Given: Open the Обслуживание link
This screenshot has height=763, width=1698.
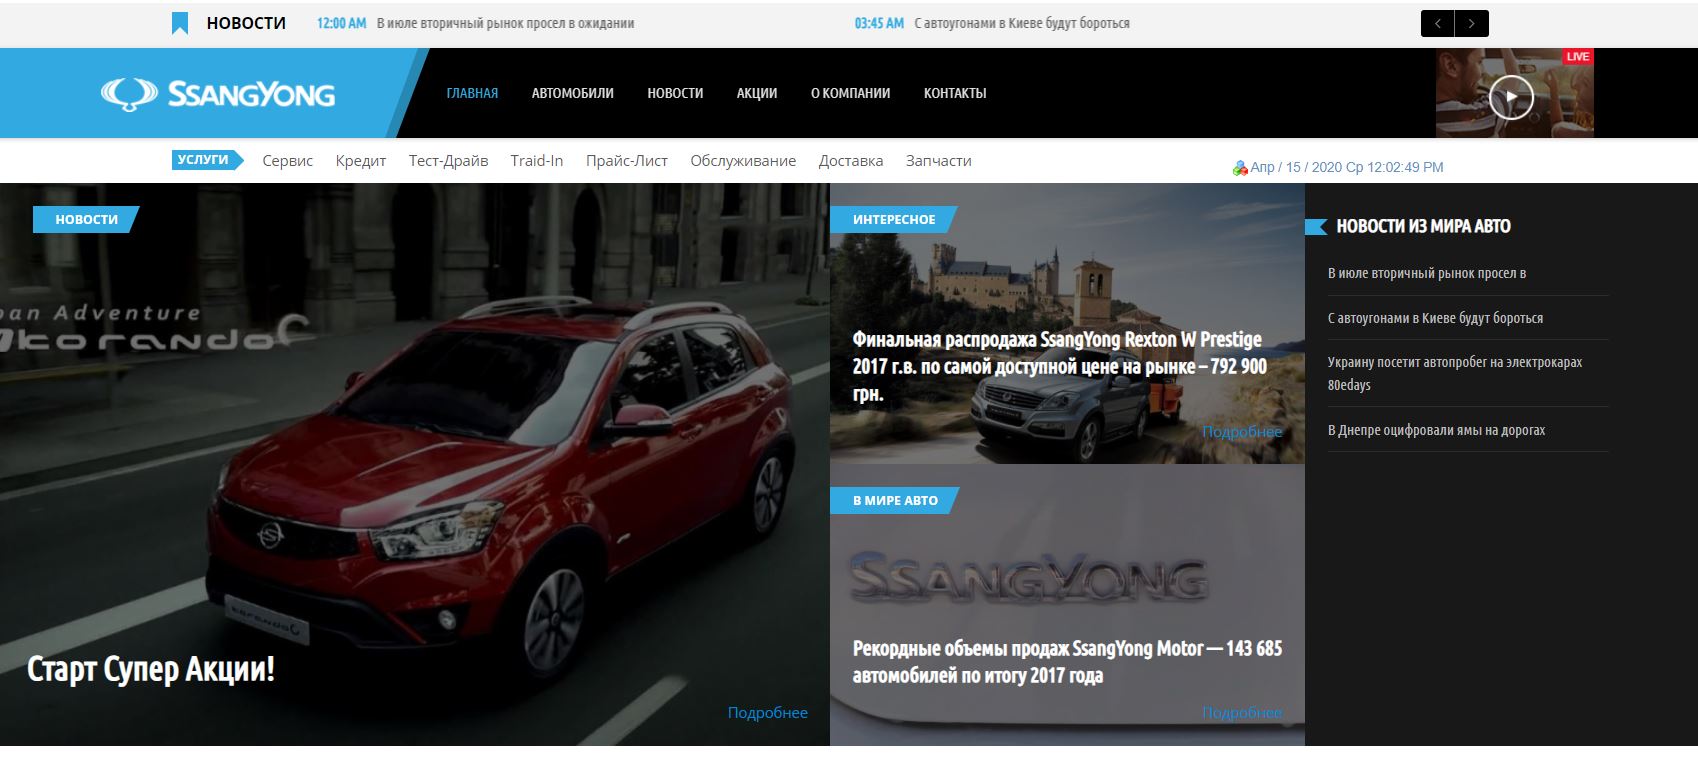Looking at the screenshot, I should 743,161.
